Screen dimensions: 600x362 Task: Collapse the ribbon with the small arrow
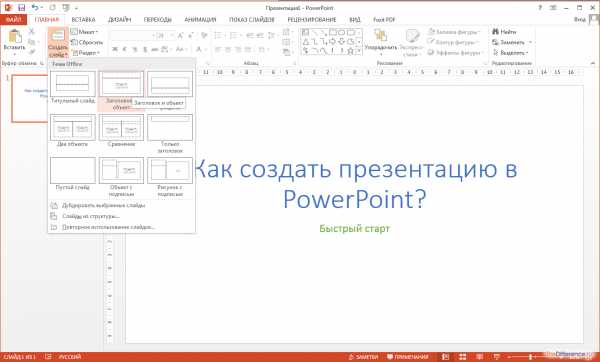click(x=593, y=63)
